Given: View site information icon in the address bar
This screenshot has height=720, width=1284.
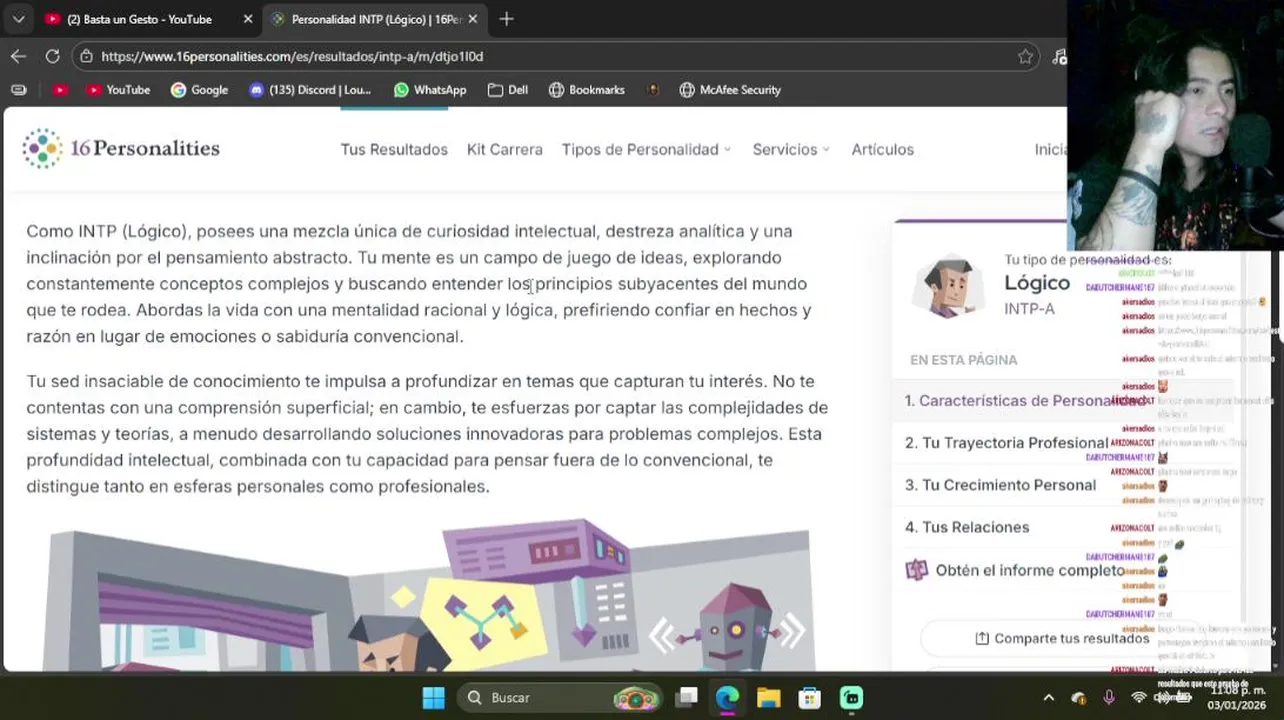Looking at the screenshot, I should tap(87, 56).
